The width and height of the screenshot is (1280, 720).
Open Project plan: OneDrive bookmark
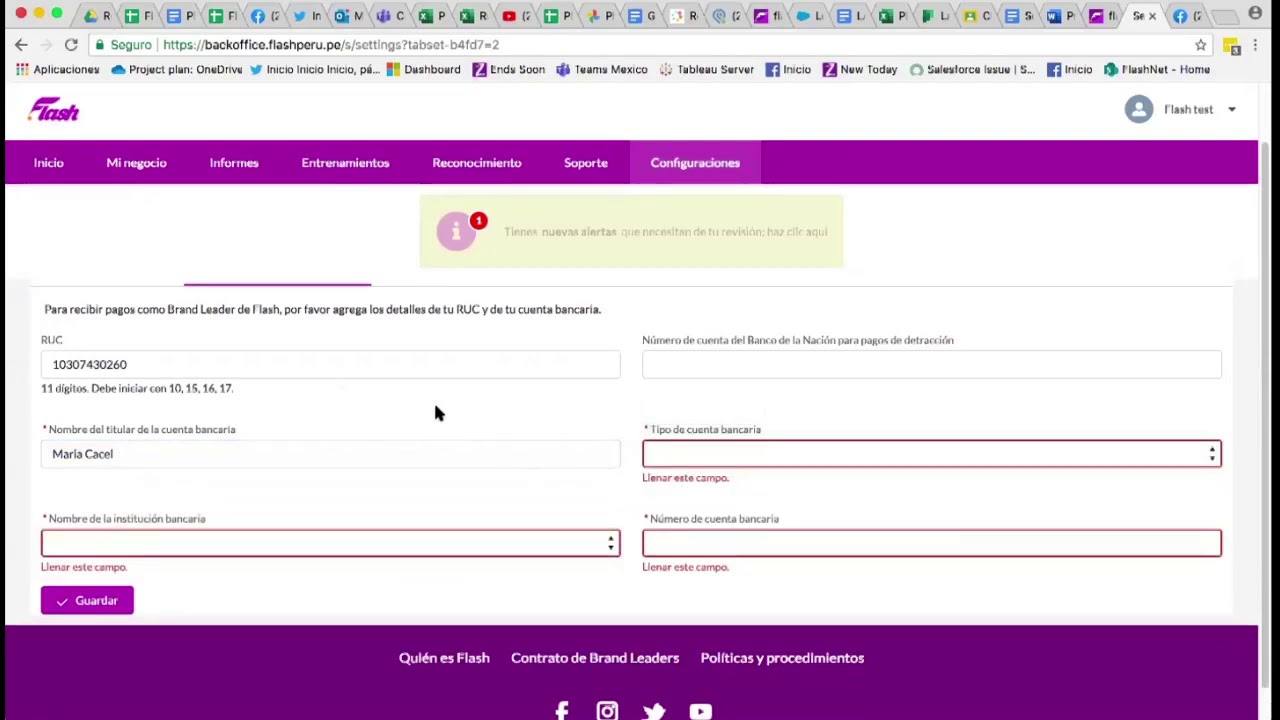click(x=177, y=70)
